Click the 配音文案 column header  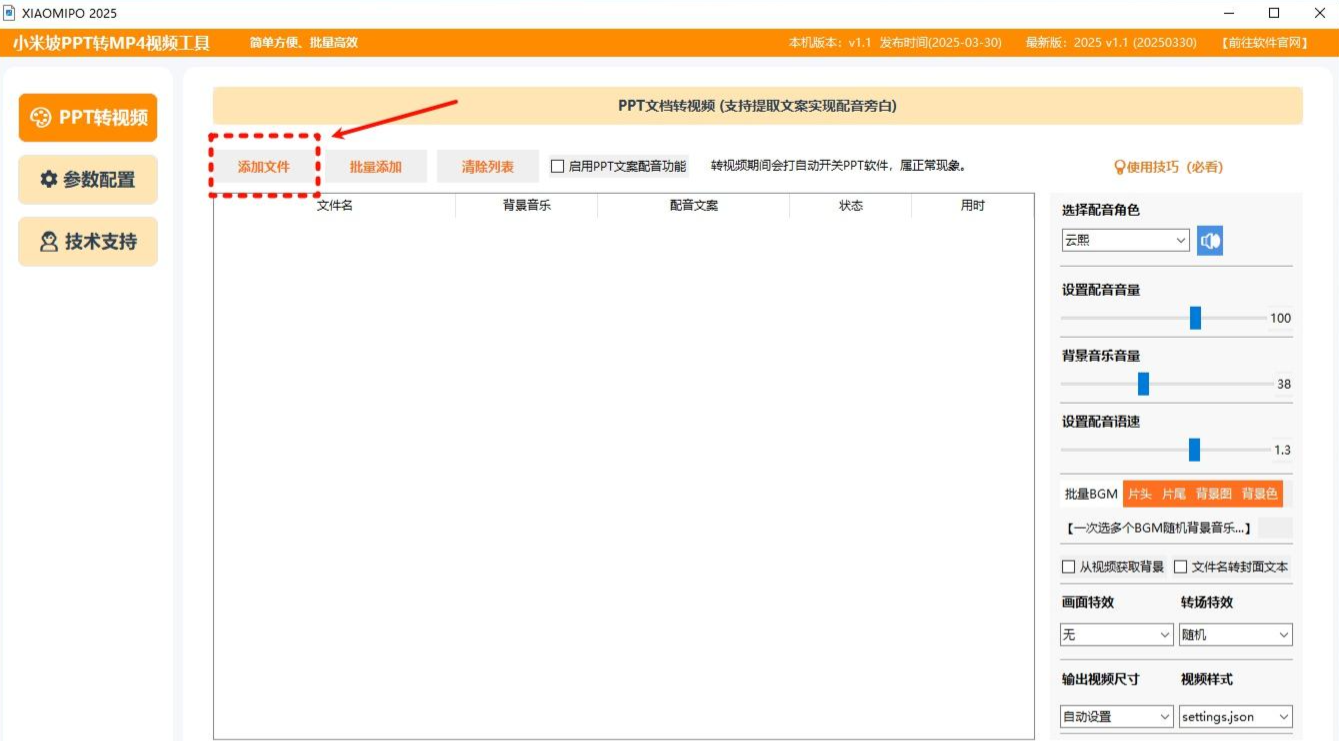click(x=694, y=205)
